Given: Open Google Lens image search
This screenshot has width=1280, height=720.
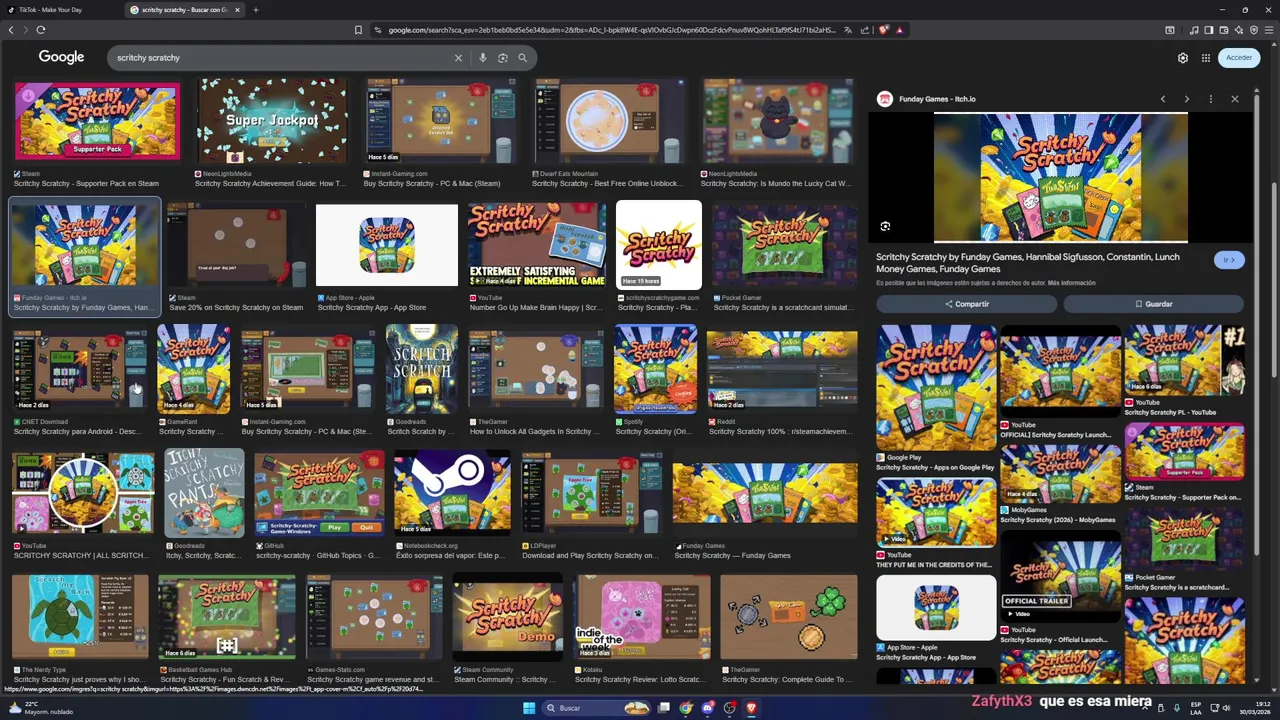Looking at the screenshot, I should [502, 58].
